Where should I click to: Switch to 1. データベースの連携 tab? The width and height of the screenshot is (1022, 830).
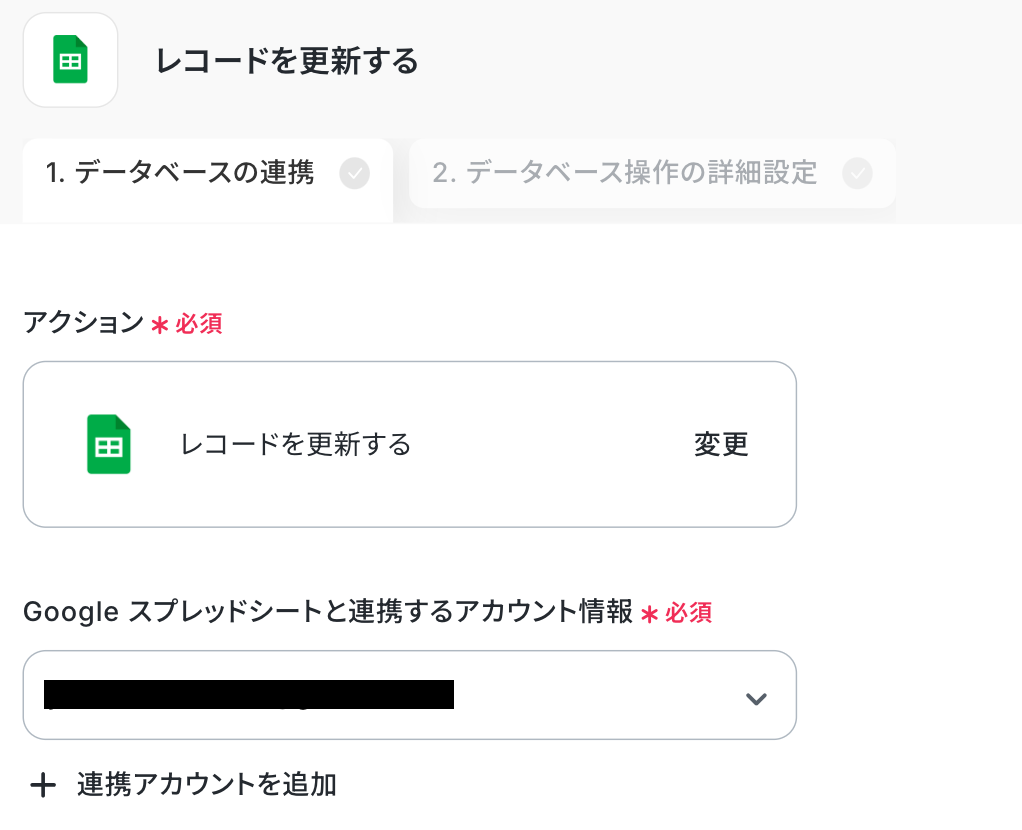[180, 174]
